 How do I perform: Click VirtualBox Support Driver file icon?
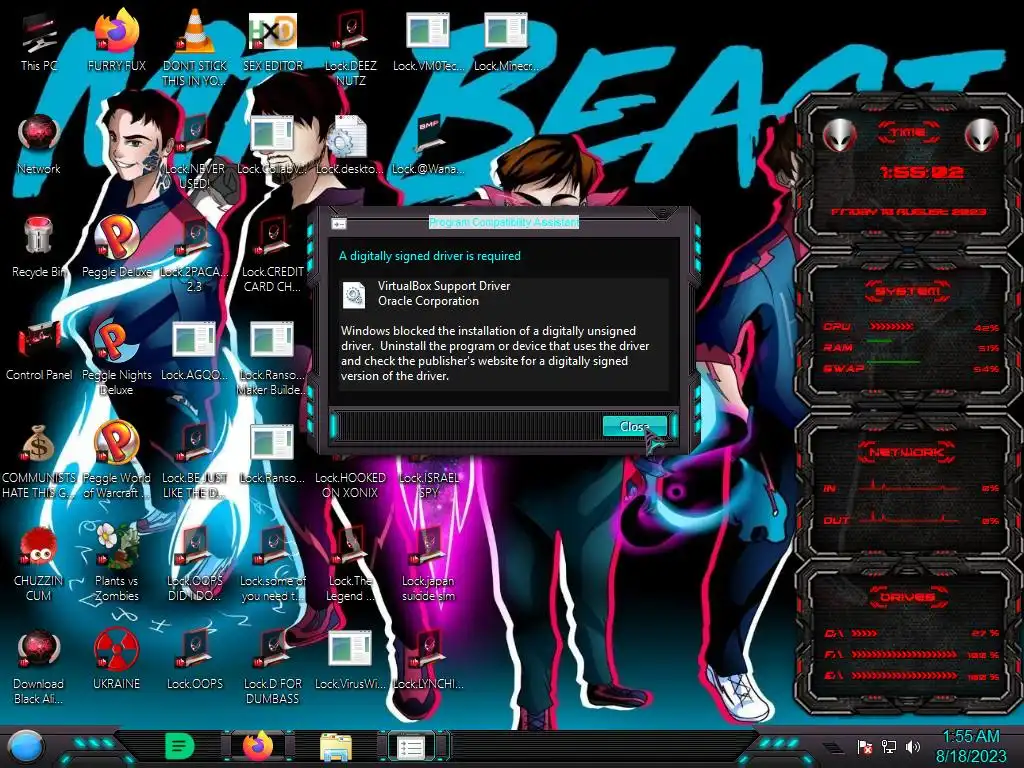355,295
